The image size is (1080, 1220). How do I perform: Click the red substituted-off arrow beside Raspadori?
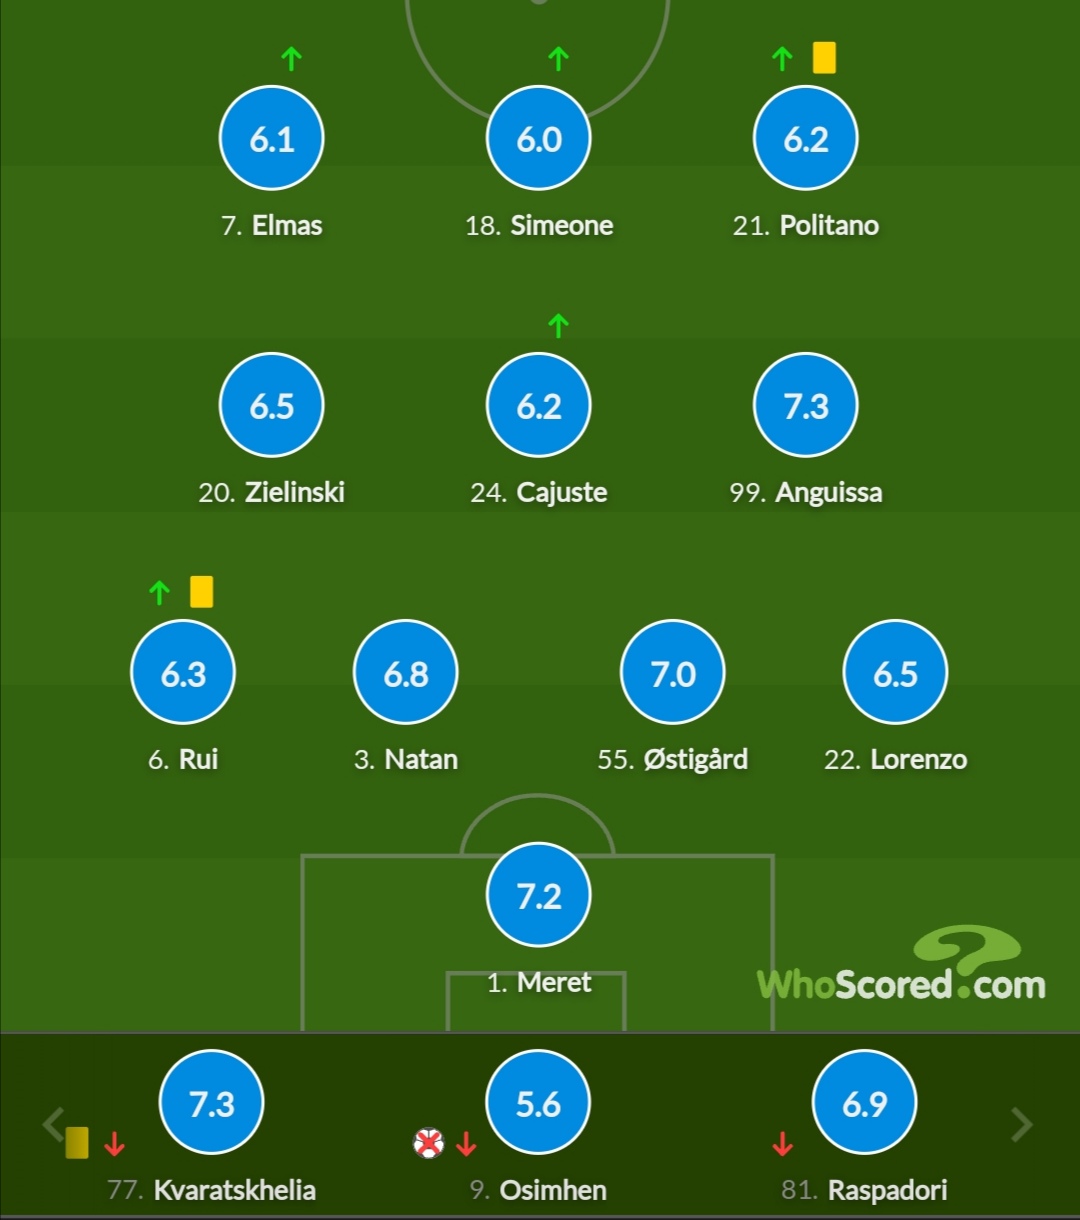[x=783, y=1143]
